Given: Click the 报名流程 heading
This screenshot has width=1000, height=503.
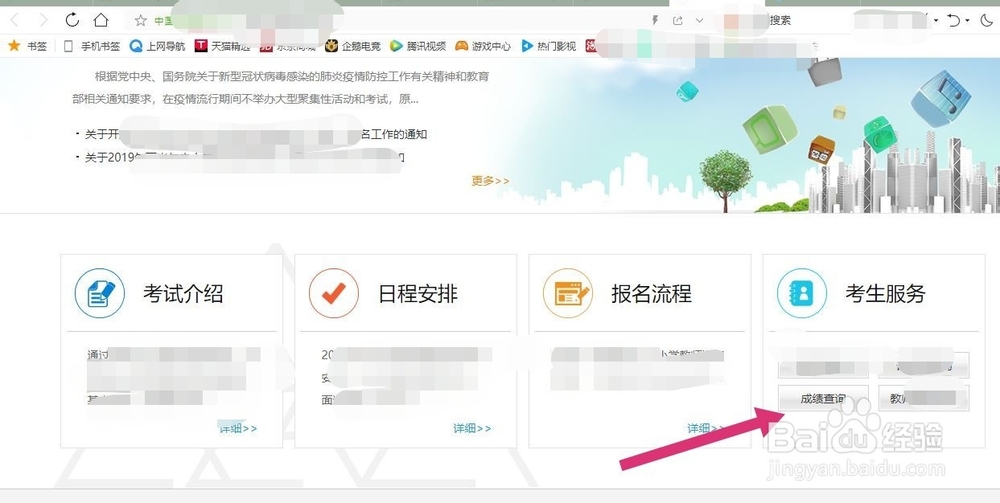Looking at the screenshot, I should tap(652, 294).
